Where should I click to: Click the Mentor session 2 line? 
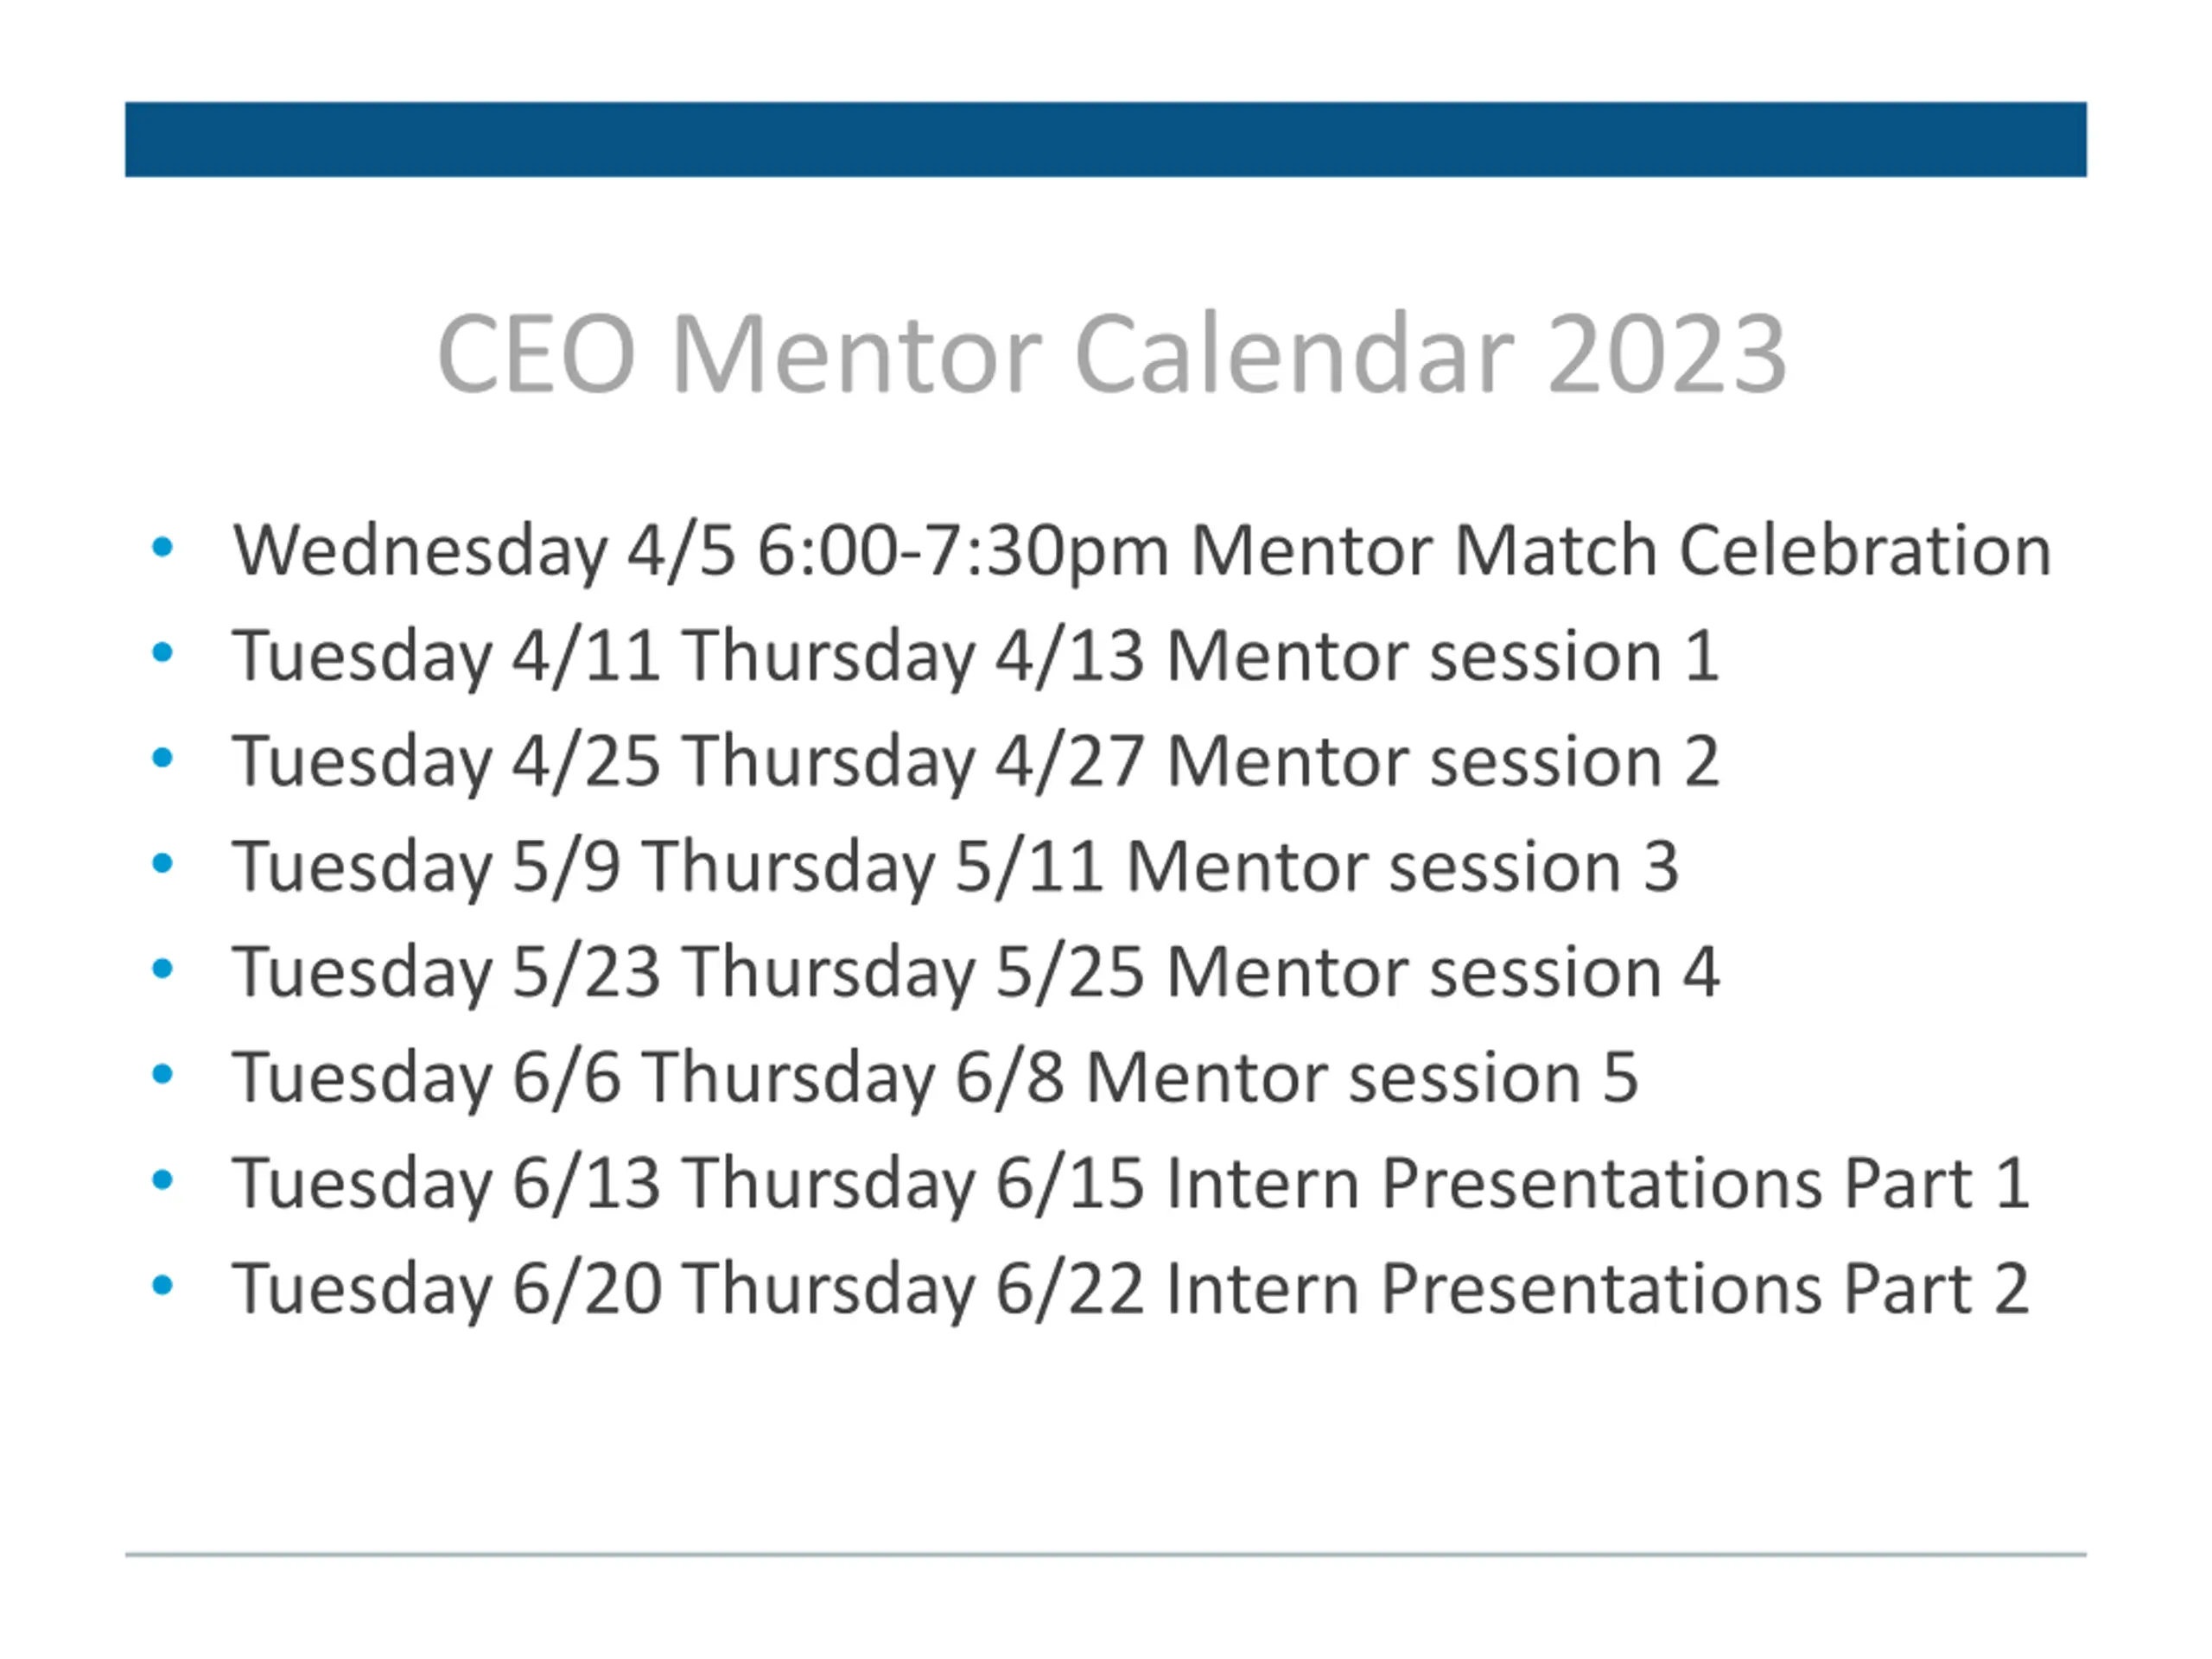(976, 762)
